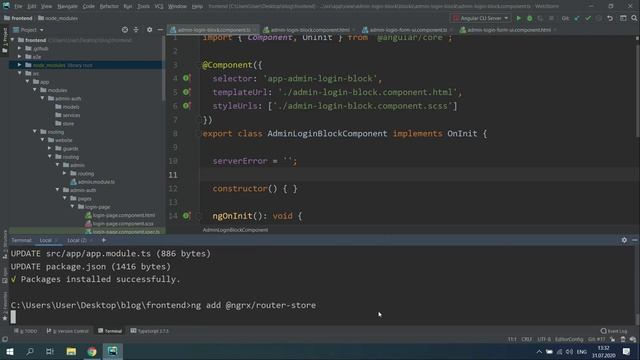
Task: Click gutter marker on styleUrls line 6
Action: click(x=186, y=106)
